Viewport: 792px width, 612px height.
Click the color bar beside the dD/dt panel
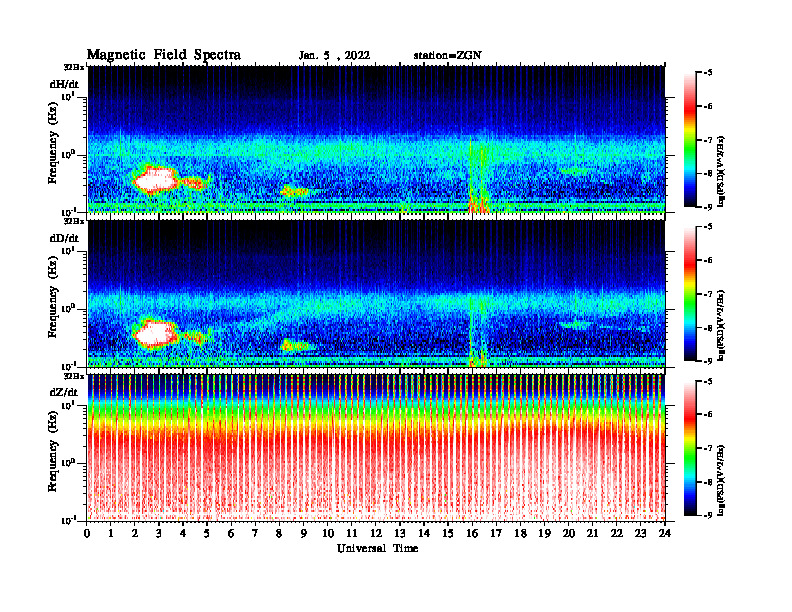[x=690, y=294]
